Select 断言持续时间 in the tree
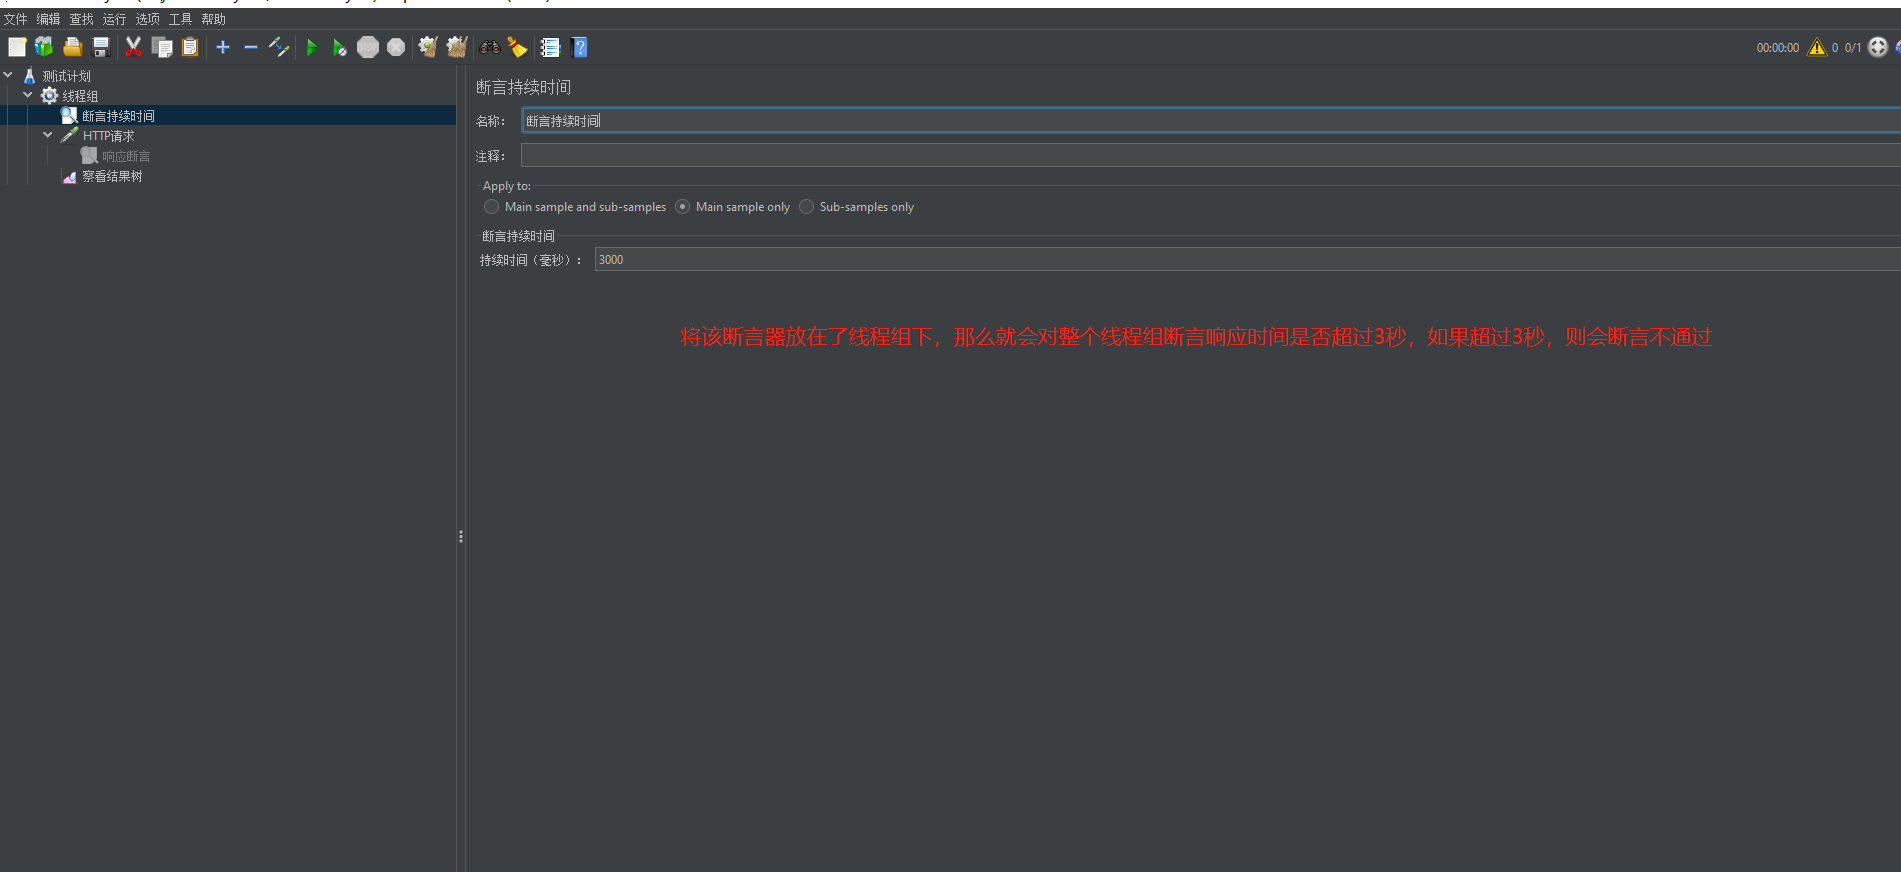The height and width of the screenshot is (872, 1901). click(x=118, y=116)
